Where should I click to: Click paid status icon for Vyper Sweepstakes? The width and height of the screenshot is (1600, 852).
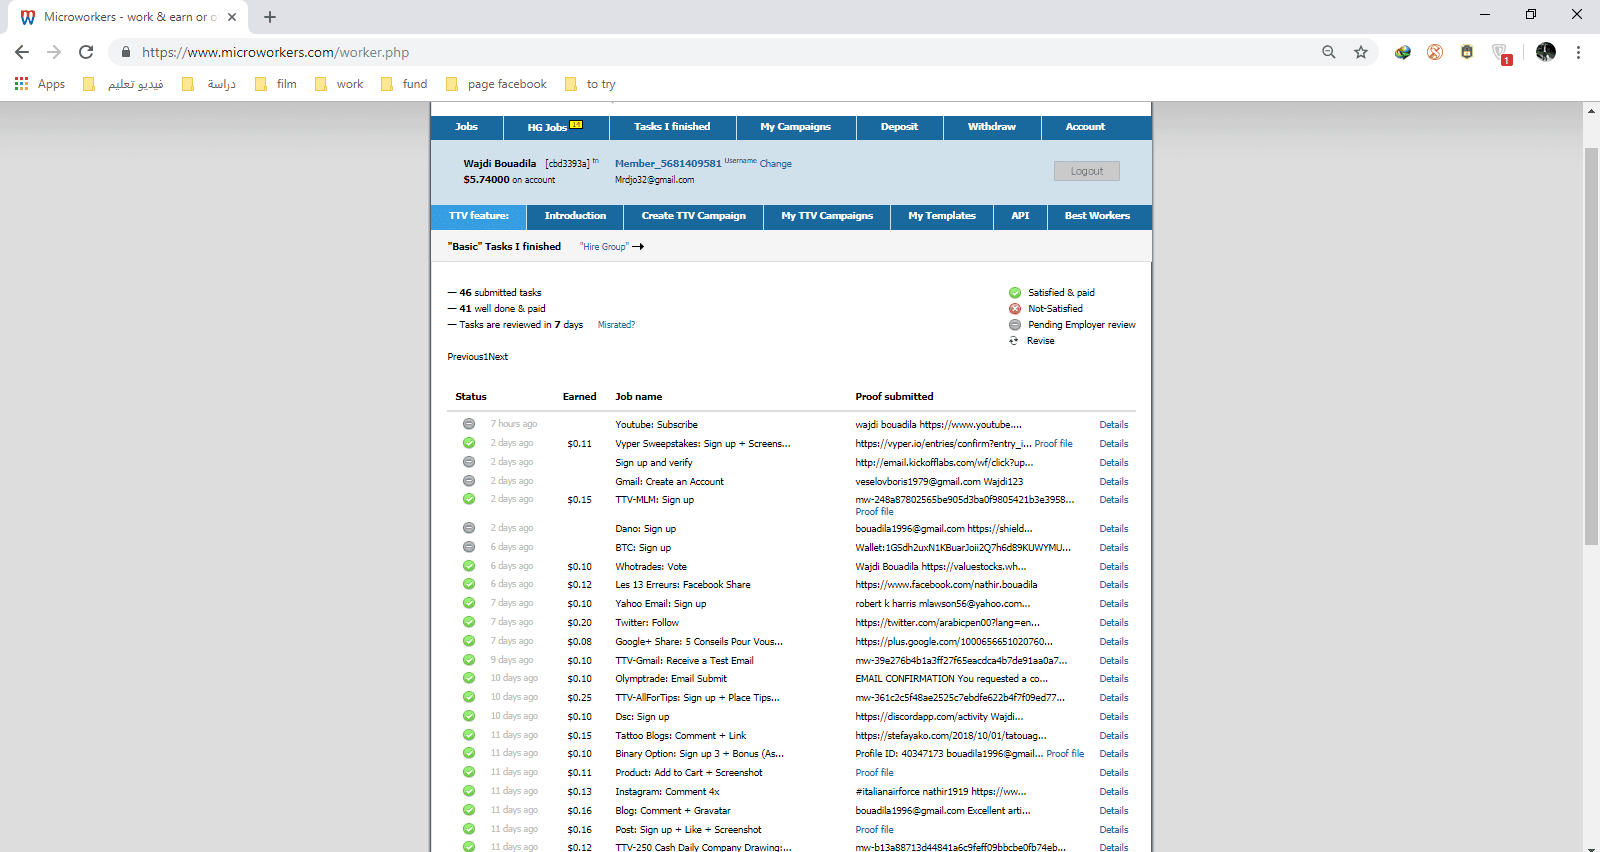click(468, 443)
